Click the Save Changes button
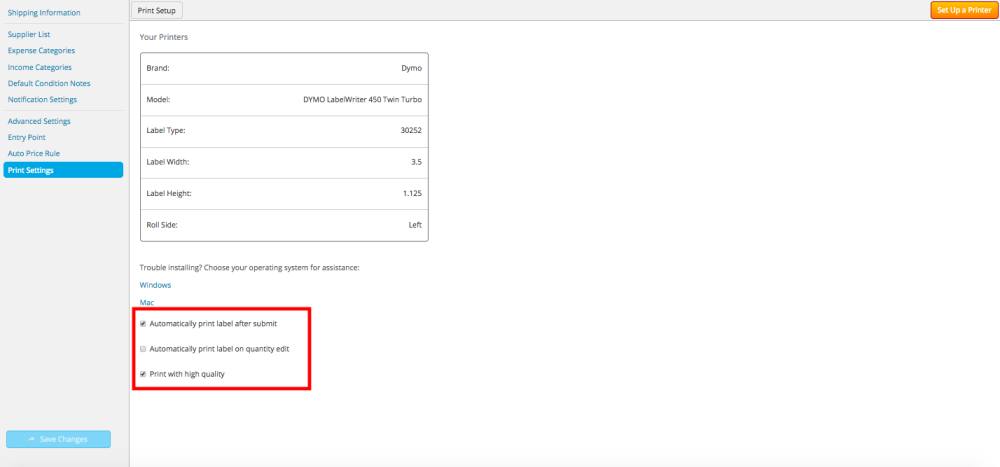Image resolution: width=1000 pixels, height=467 pixels. [58, 440]
